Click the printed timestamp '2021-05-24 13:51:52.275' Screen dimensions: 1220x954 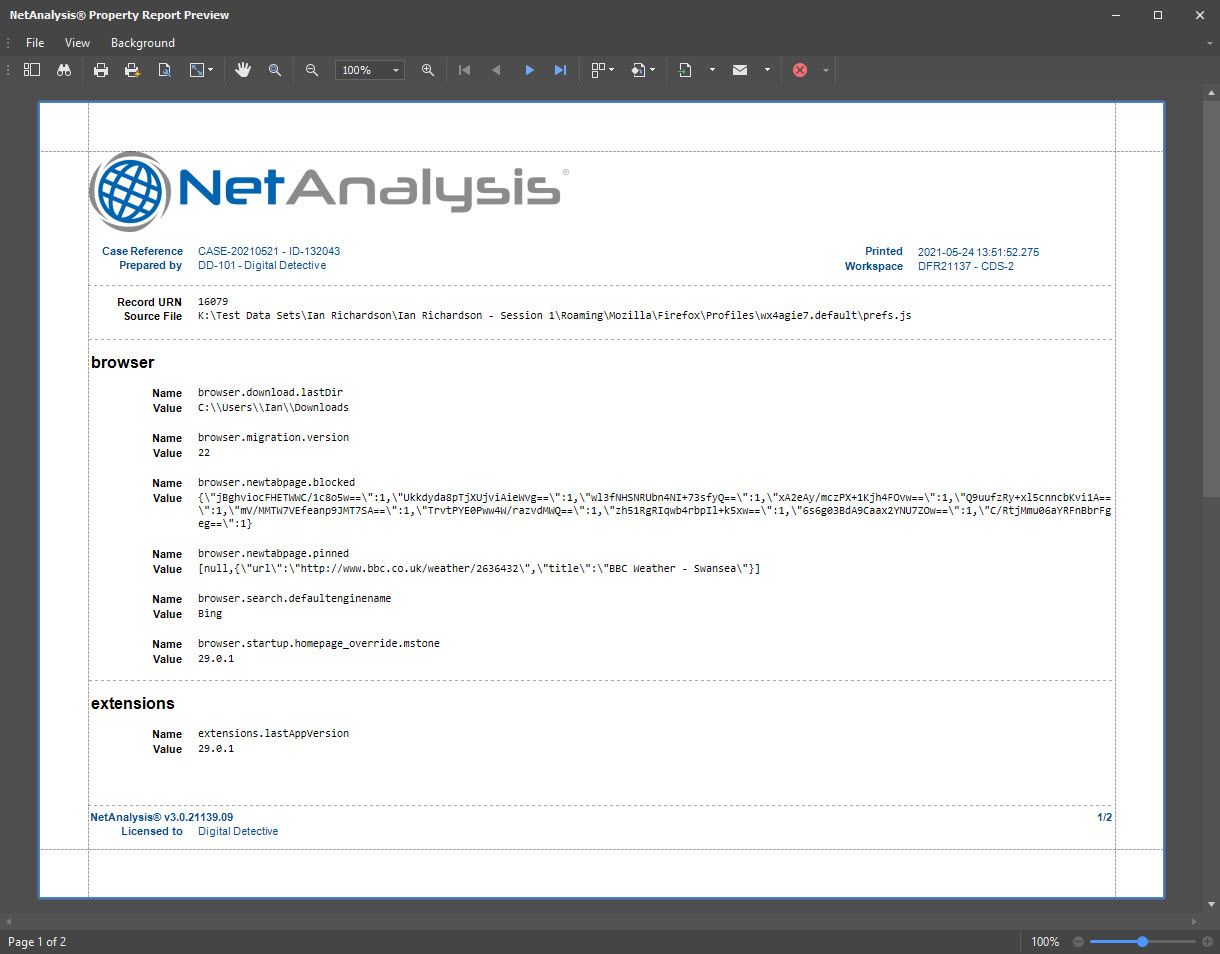tap(978, 252)
